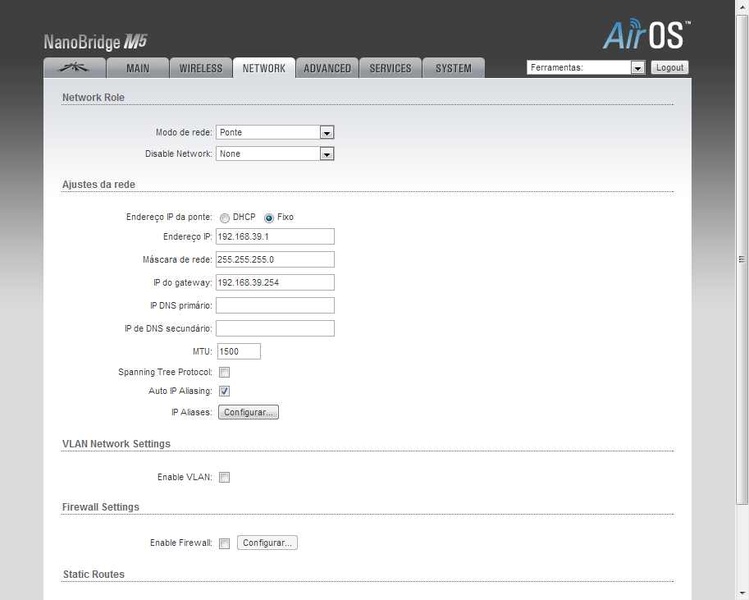Switch to the MAIN tab
The width and height of the screenshot is (749, 600).
point(138,68)
